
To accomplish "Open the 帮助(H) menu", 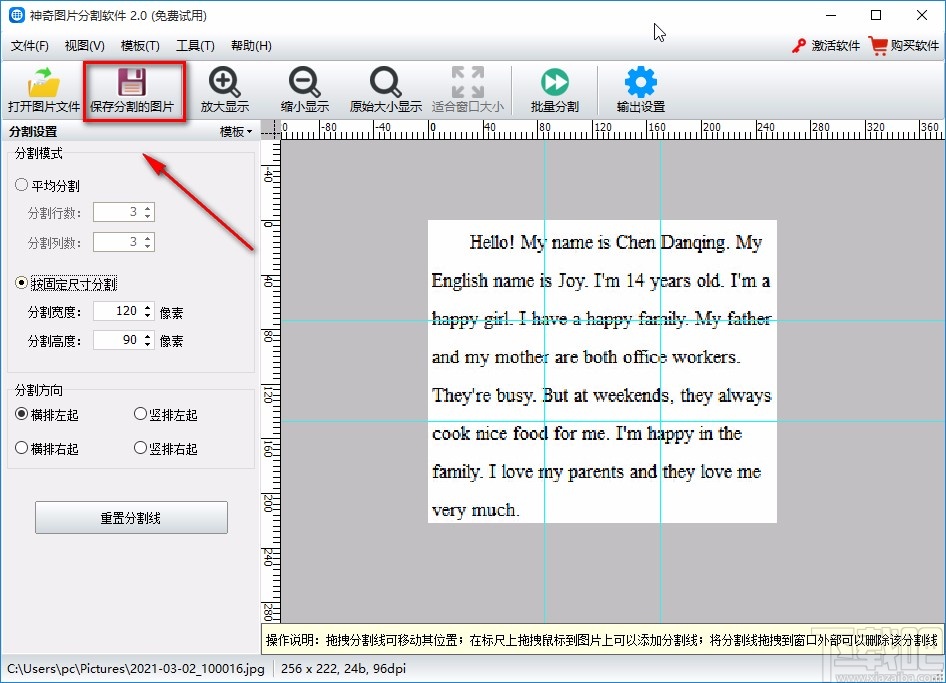I will pyautogui.click(x=251, y=46).
